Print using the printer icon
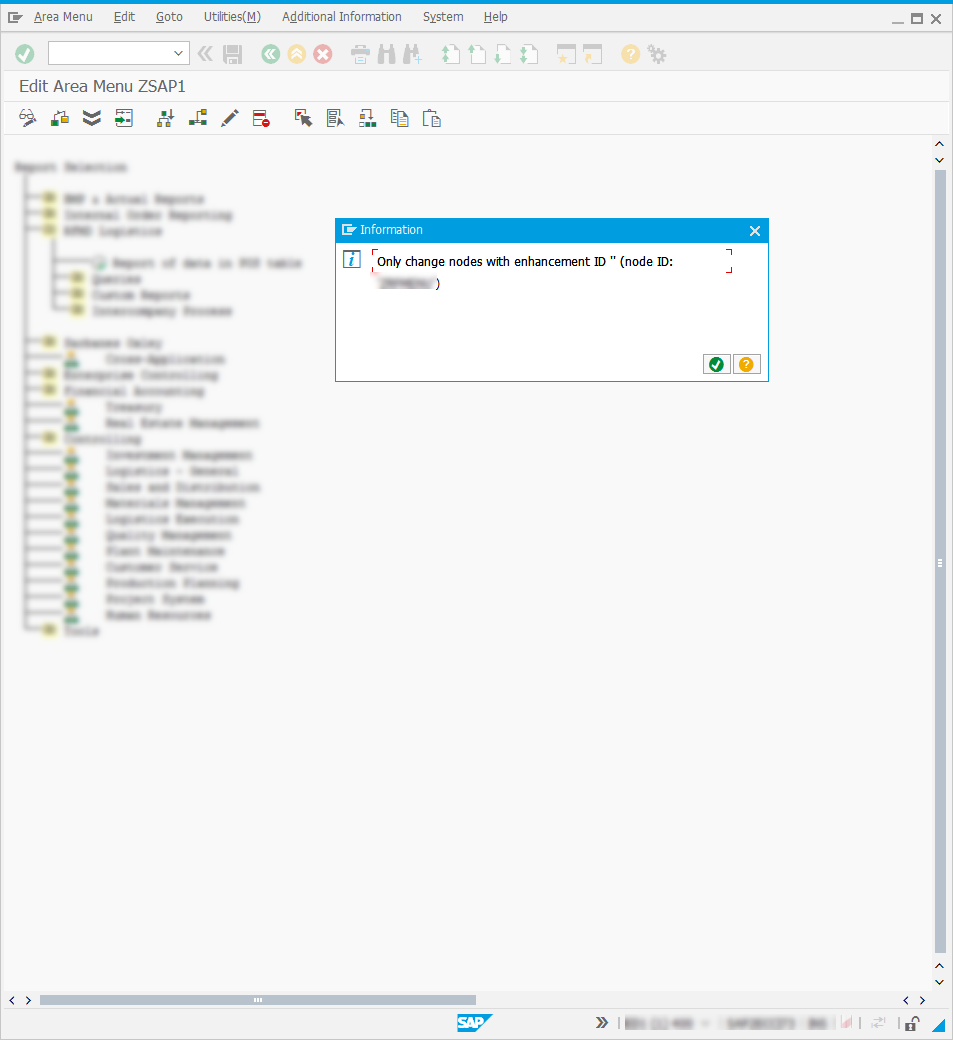 pyautogui.click(x=360, y=54)
